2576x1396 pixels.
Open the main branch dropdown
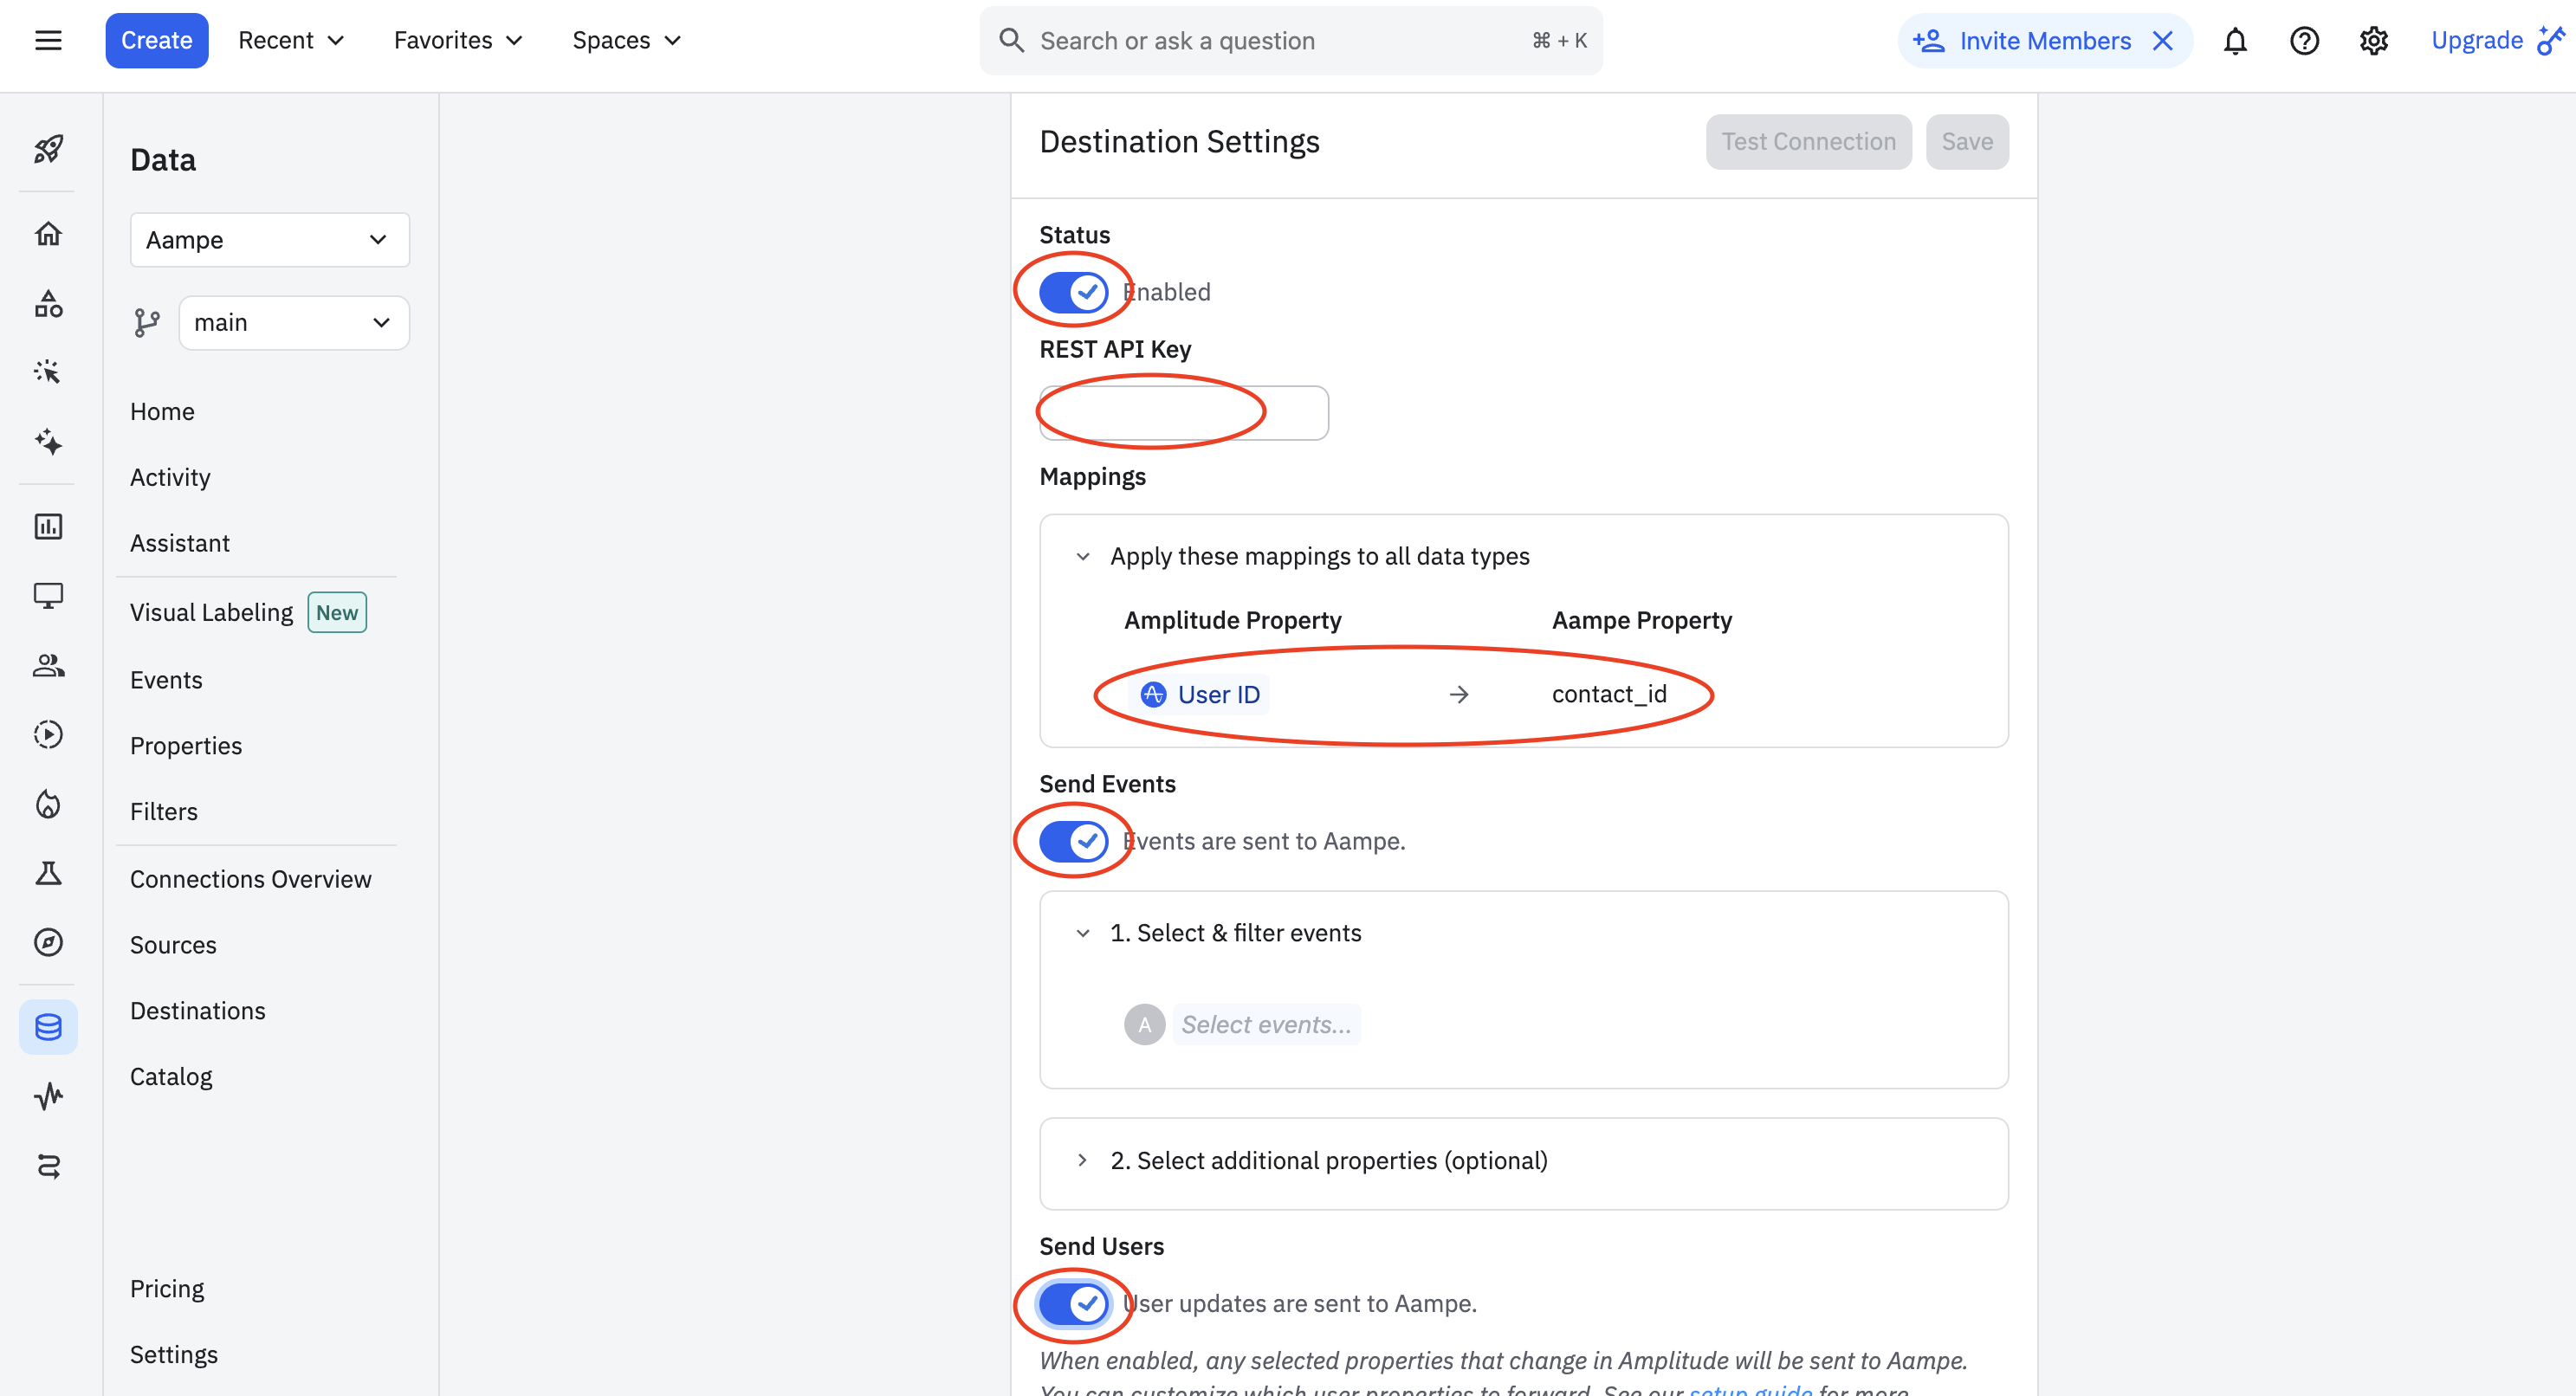tap(293, 323)
